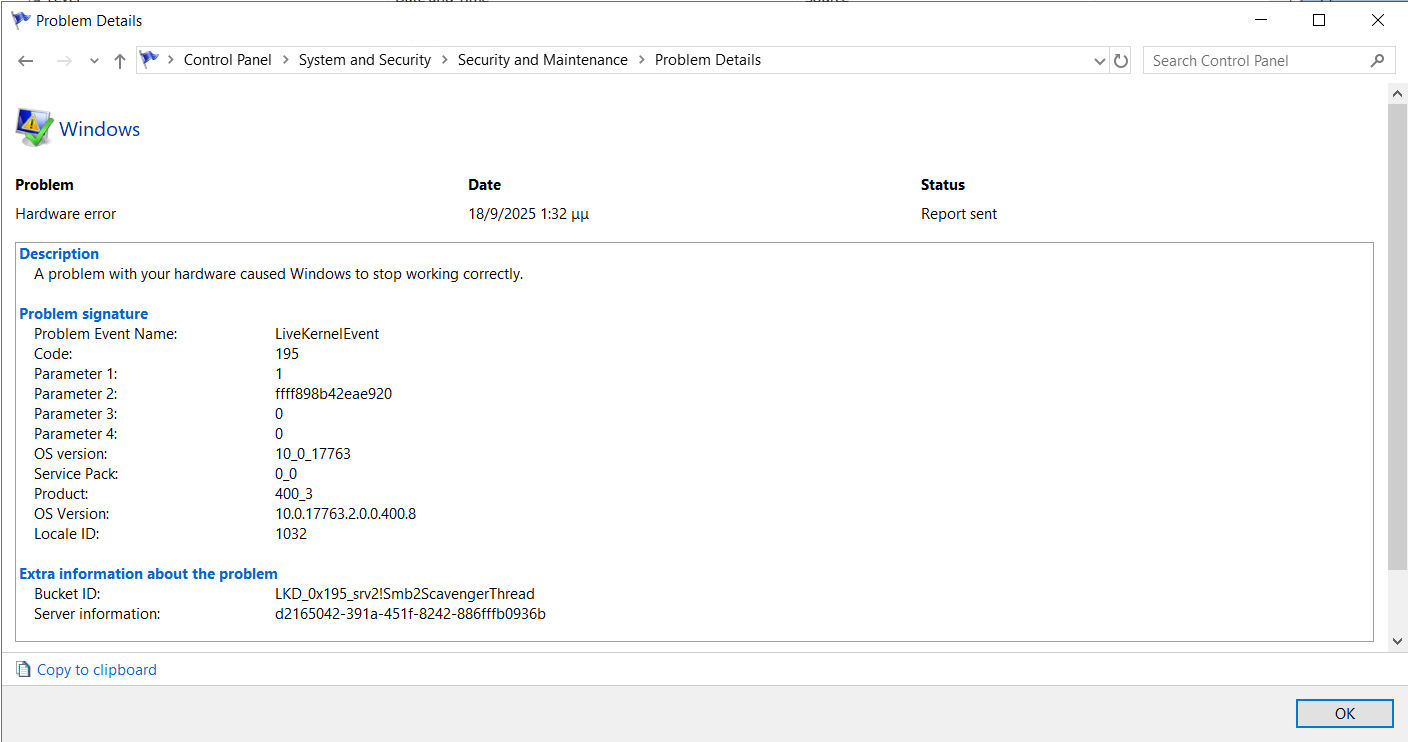Viewport: 1408px width, 742px height.
Task: Click the Parameter 2 value ffff898b42eae920
Action: pos(333,394)
